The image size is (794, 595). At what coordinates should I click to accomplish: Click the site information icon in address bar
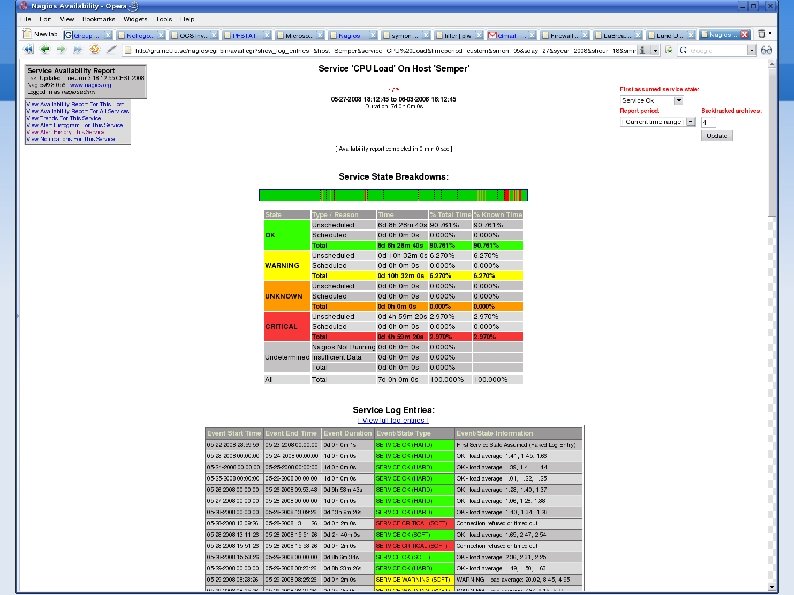(x=643, y=50)
